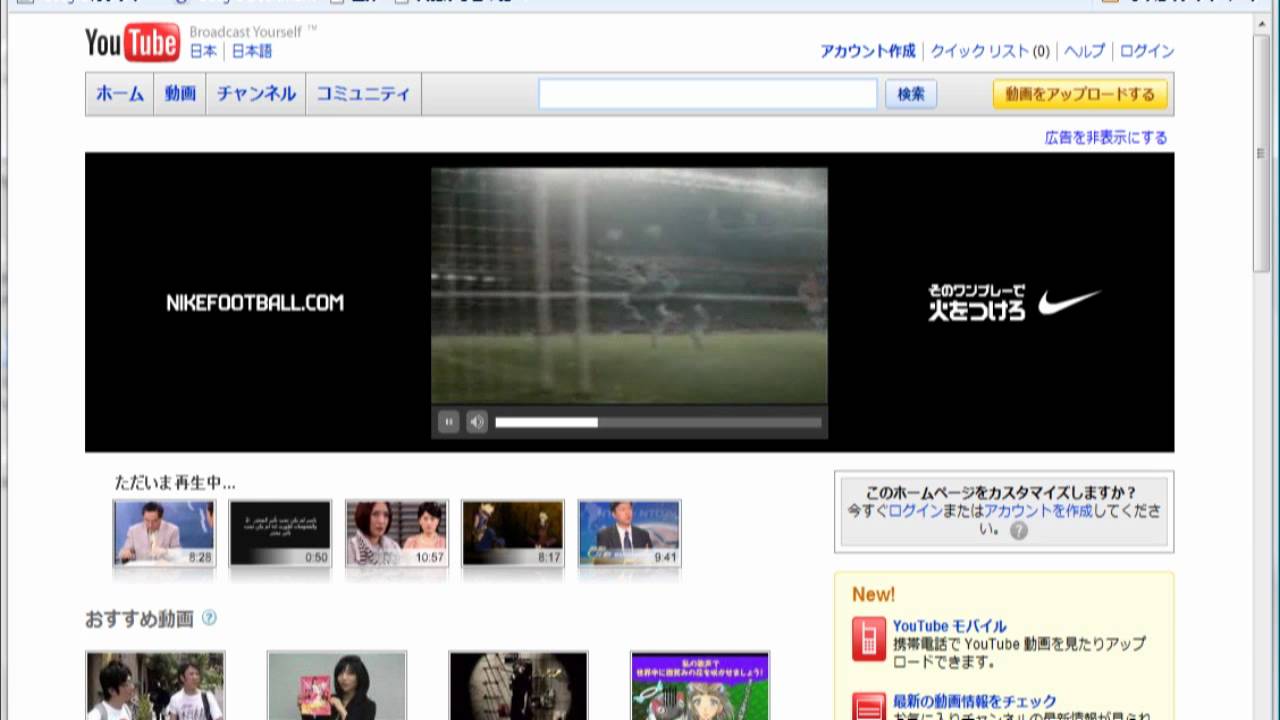Open the 9:41 video thumbnail

pos(629,534)
